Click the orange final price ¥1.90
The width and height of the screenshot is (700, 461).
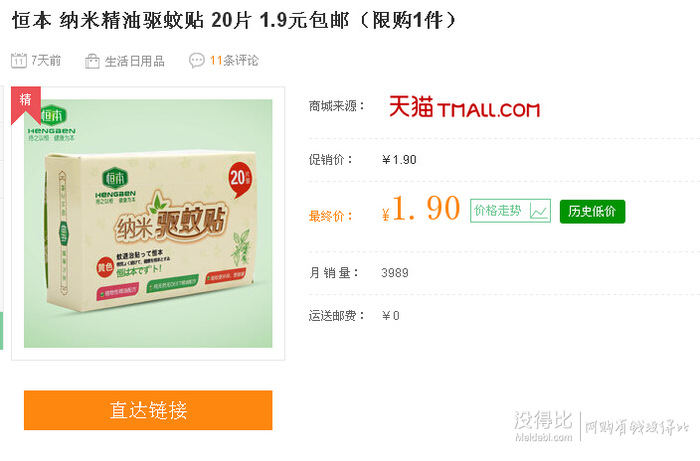(421, 209)
